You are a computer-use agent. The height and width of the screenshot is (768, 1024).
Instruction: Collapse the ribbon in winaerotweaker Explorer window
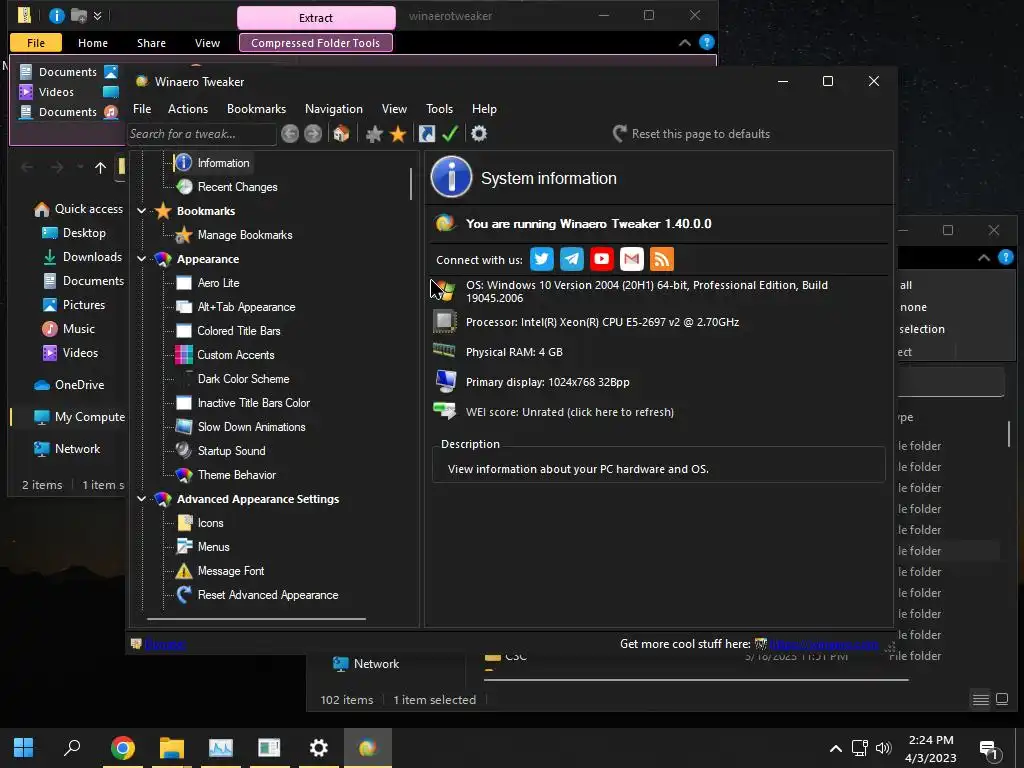pos(684,42)
